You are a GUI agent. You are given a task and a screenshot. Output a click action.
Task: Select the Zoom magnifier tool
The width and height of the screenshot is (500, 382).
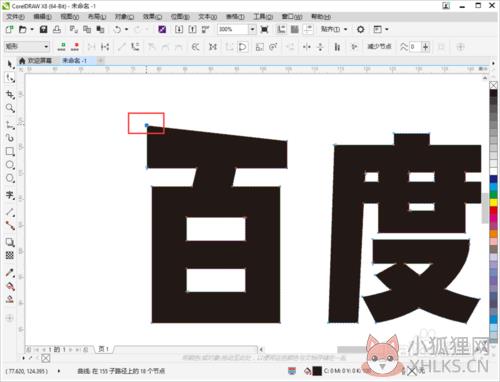pyautogui.click(x=10, y=108)
